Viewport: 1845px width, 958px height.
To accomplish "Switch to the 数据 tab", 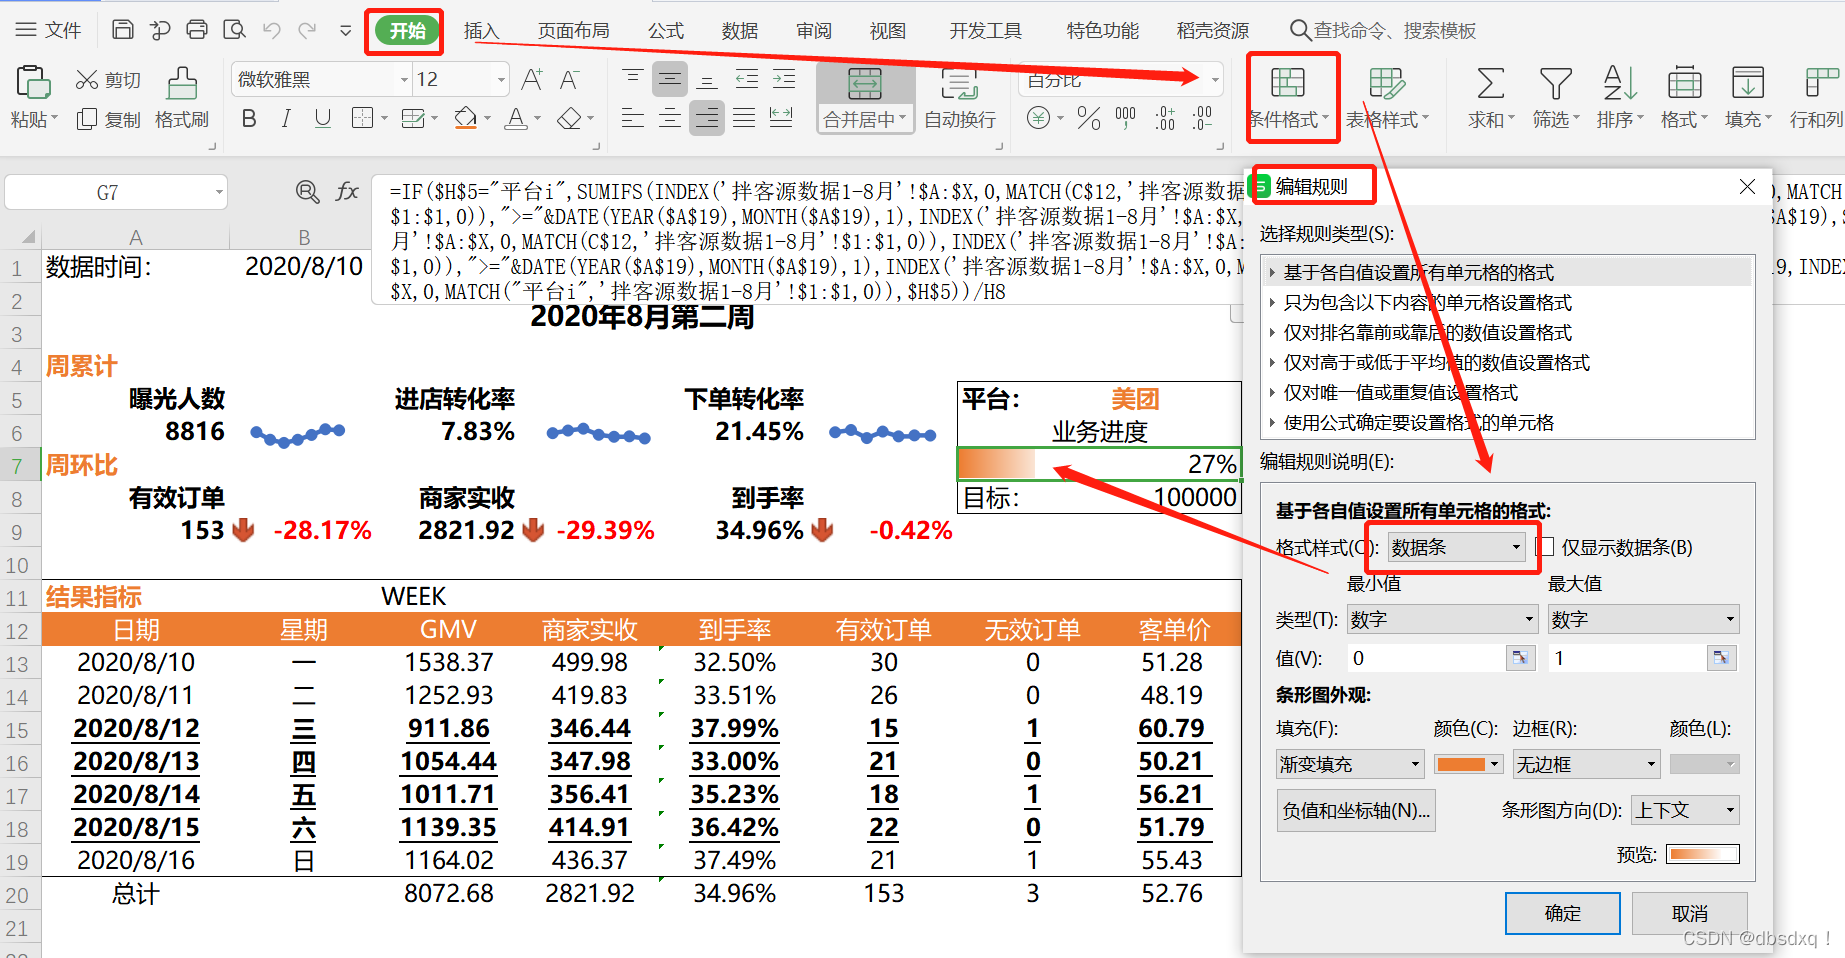I will (x=740, y=30).
